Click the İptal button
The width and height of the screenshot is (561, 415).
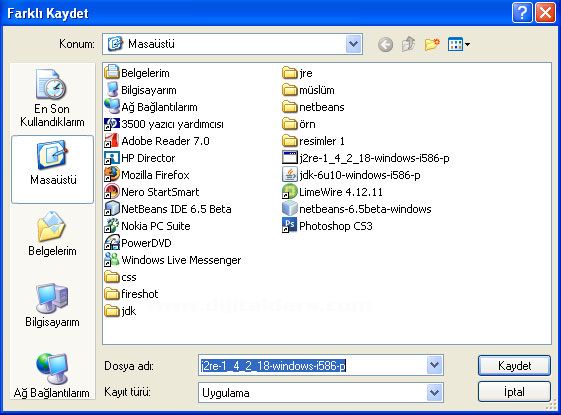point(514,392)
